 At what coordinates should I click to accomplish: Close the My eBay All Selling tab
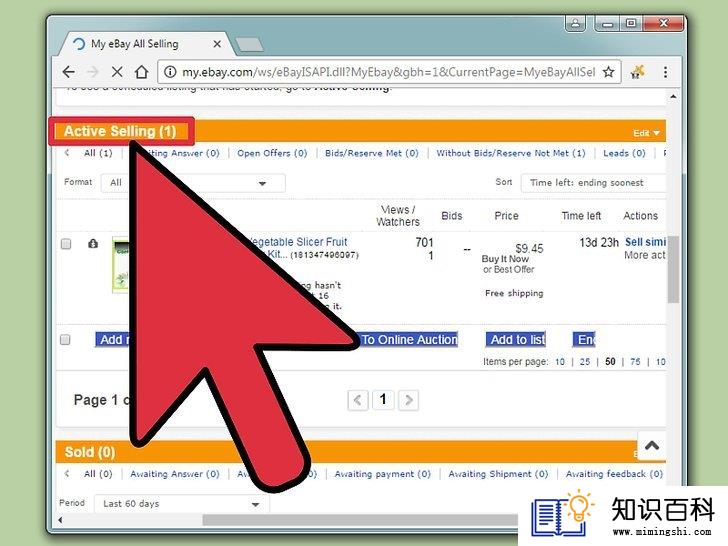point(217,44)
